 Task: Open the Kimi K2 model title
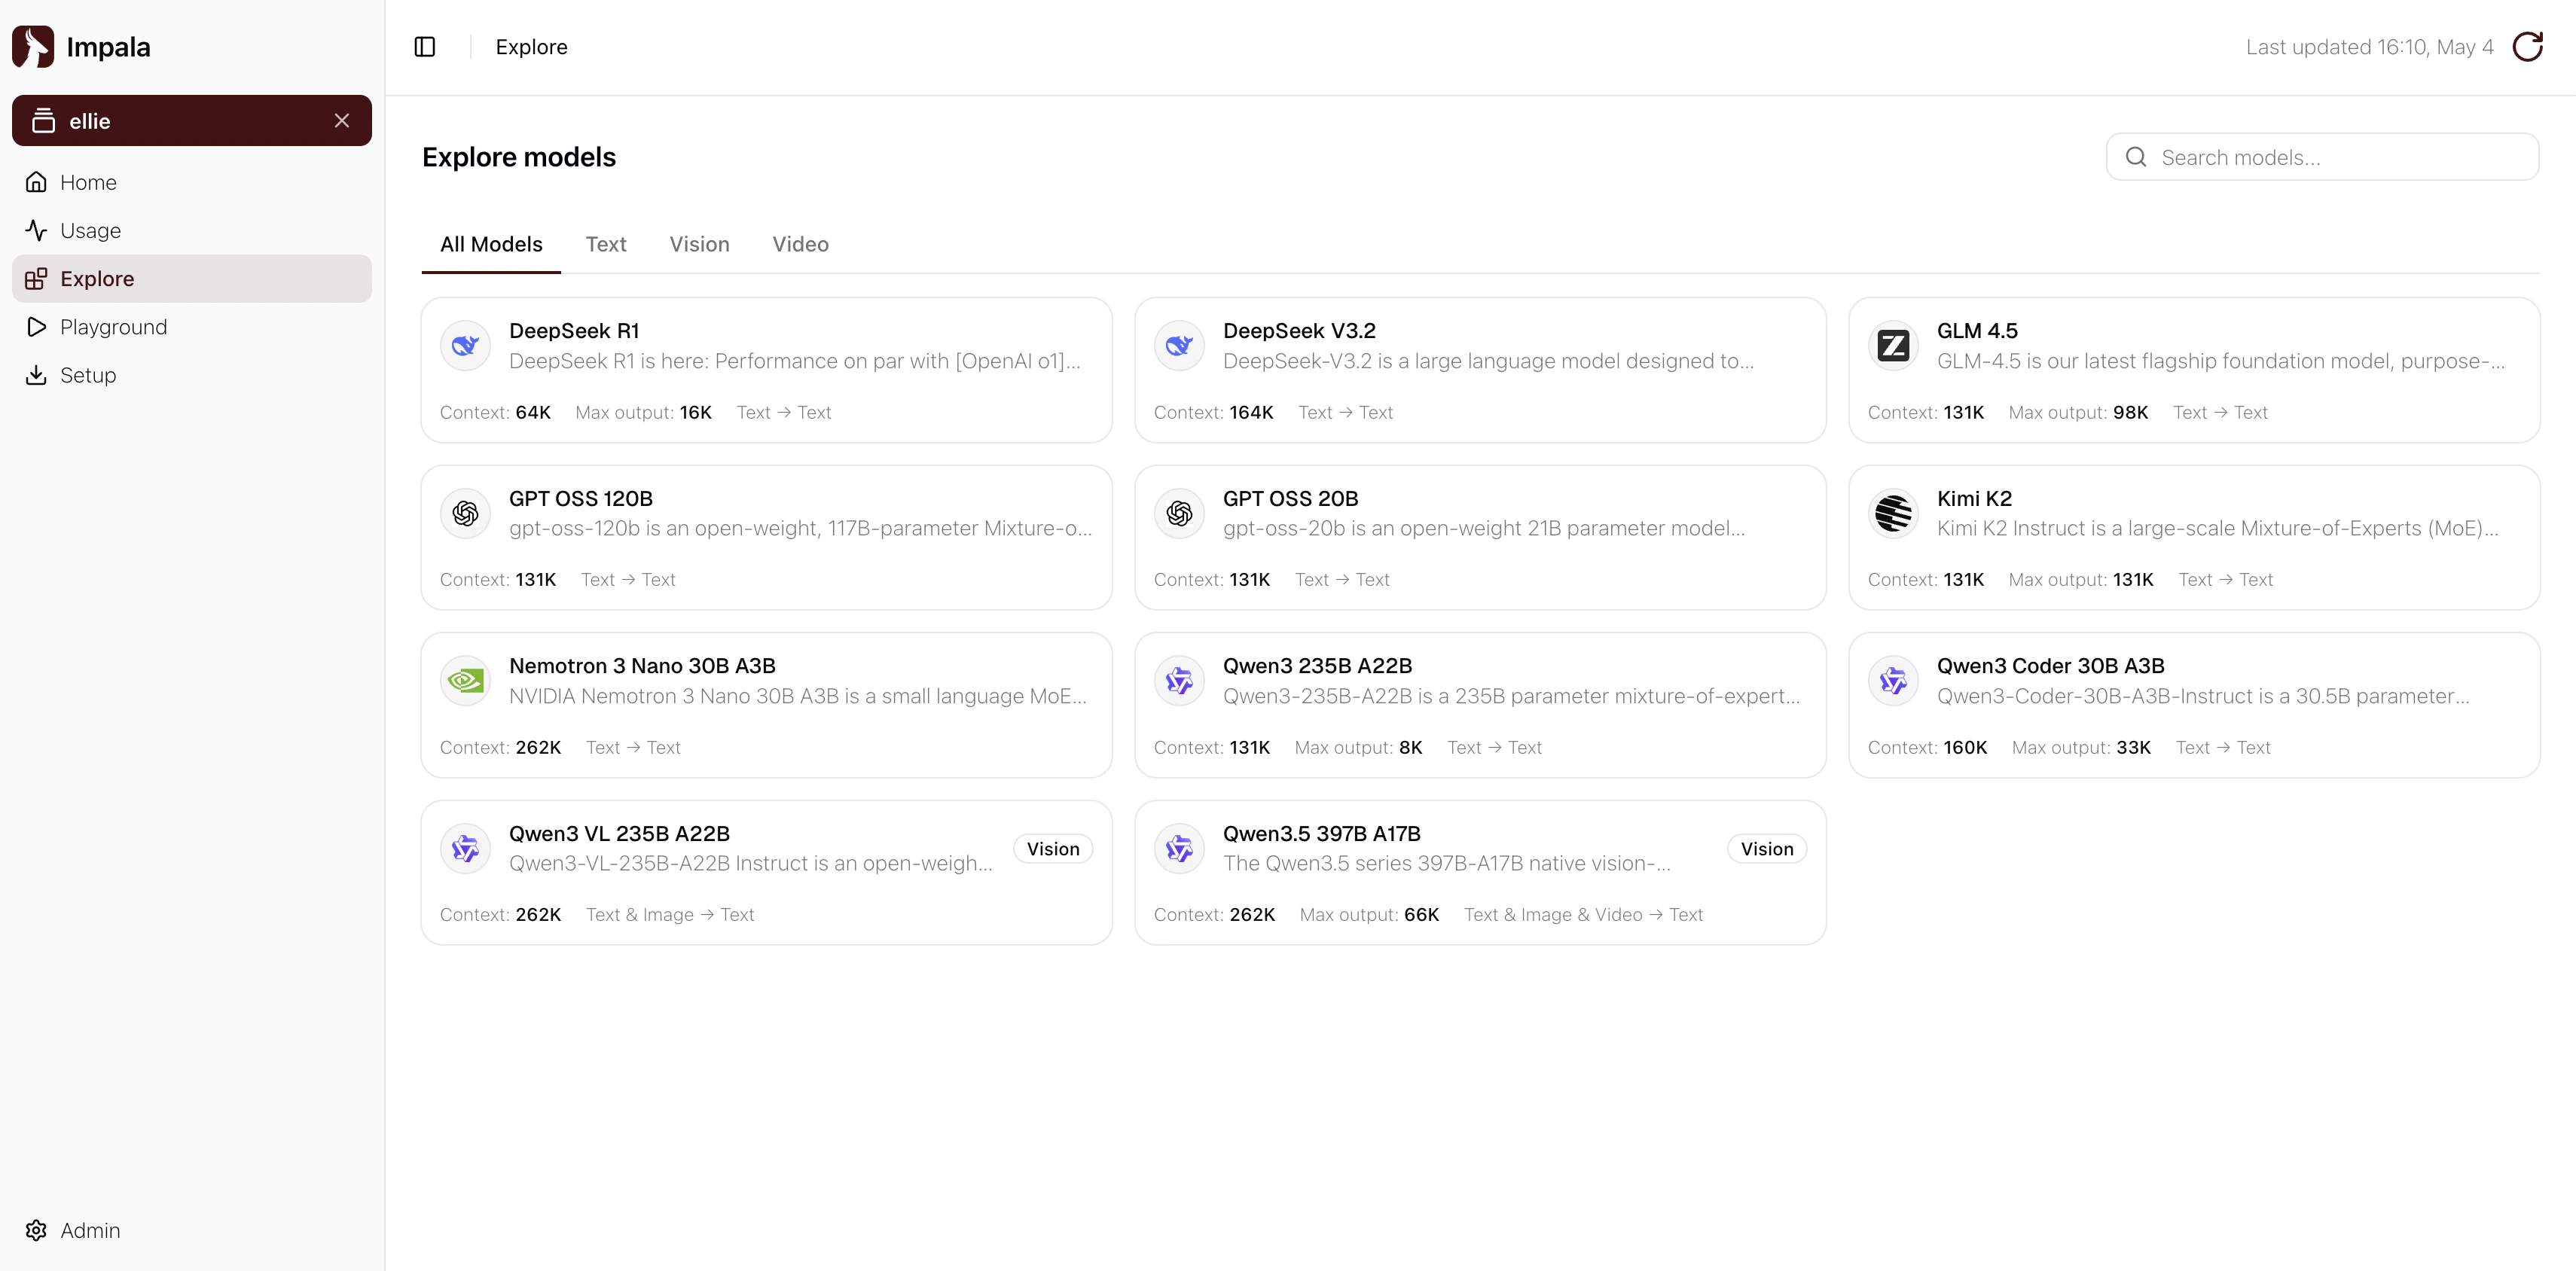[1974, 499]
